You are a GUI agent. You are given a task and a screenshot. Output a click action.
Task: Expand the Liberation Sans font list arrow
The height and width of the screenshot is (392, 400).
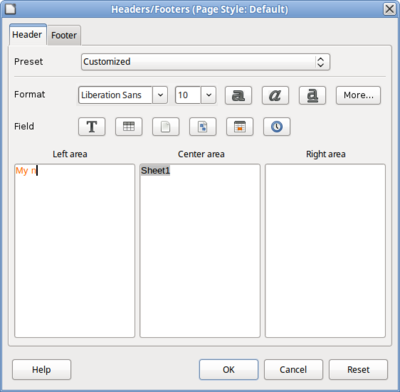click(x=160, y=95)
